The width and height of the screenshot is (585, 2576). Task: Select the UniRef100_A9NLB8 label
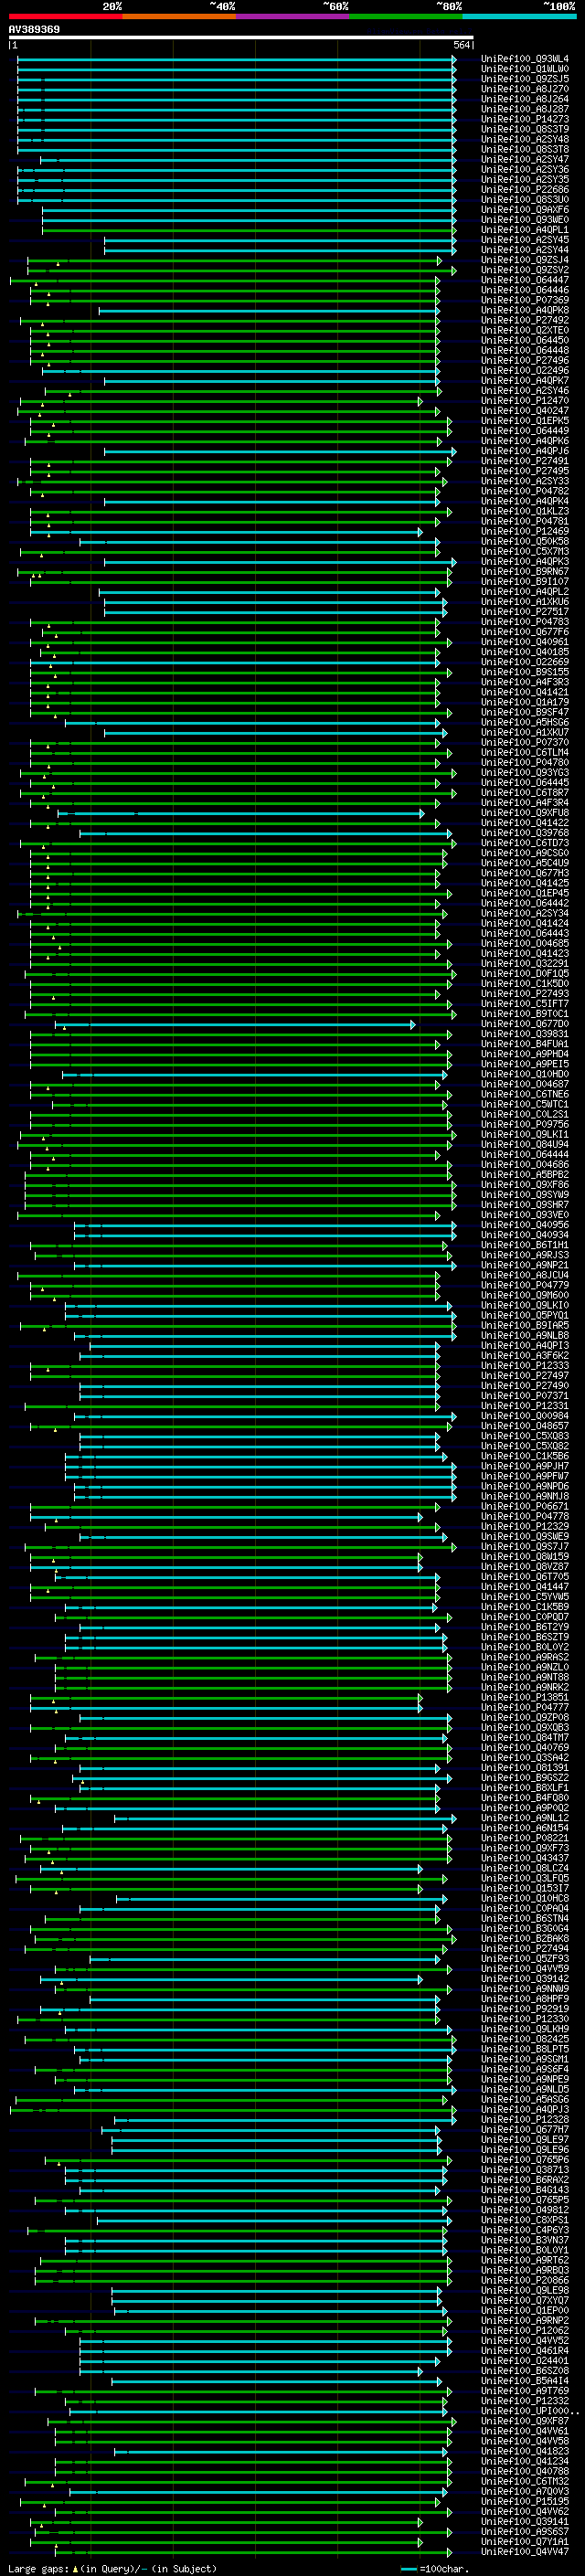pyautogui.click(x=525, y=1335)
